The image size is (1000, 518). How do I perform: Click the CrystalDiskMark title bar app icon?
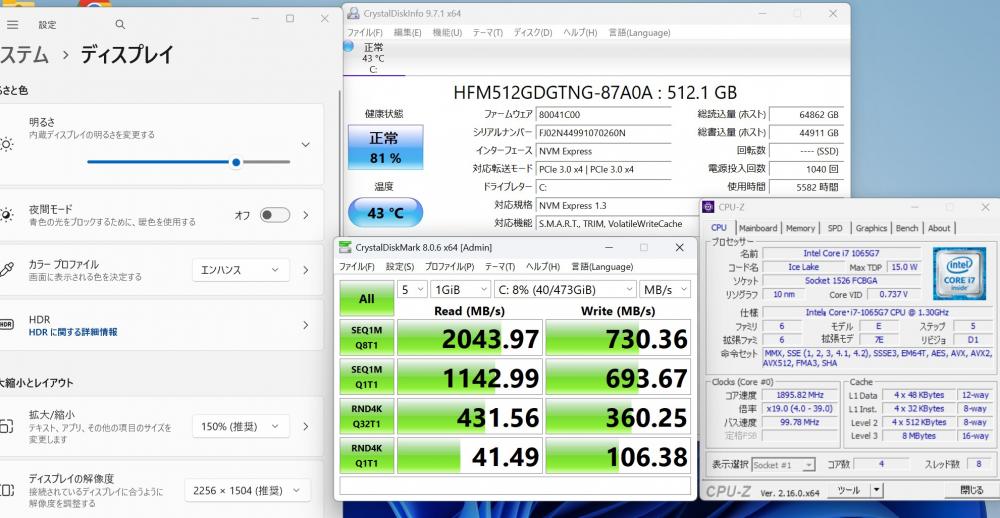345,248
